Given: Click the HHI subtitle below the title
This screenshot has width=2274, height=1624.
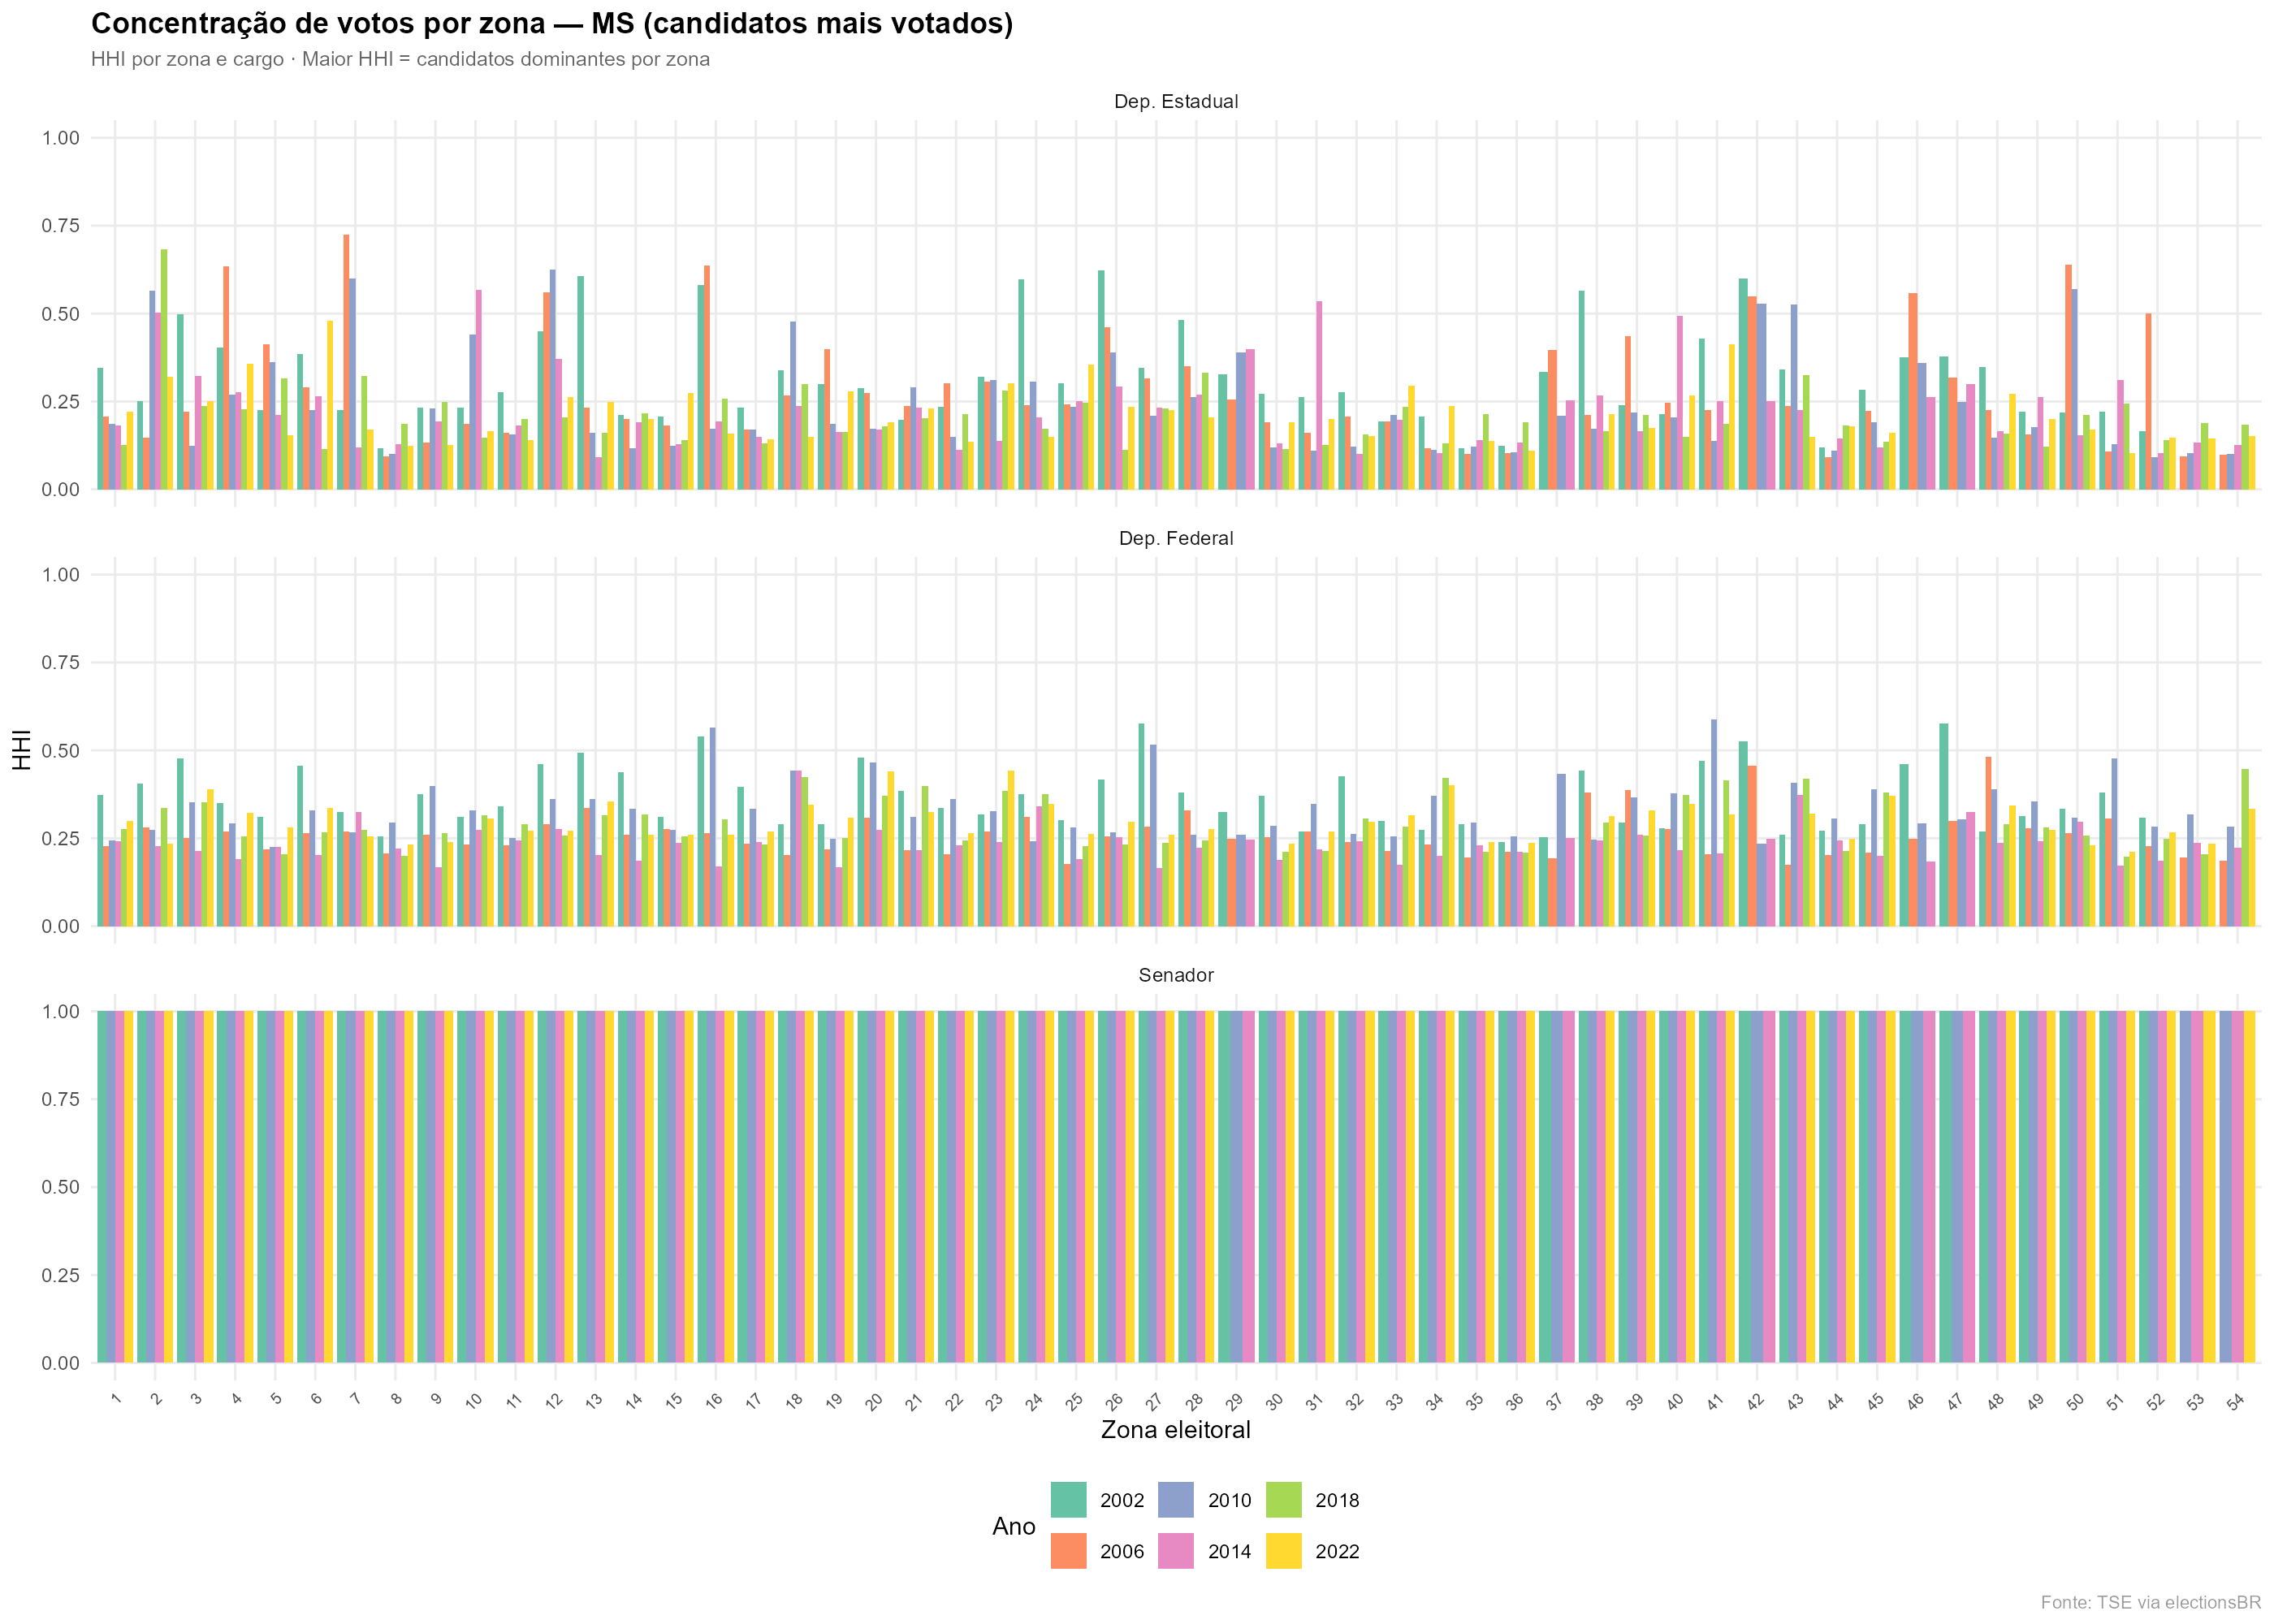Looking at the screenshot, I should point(400,59).
